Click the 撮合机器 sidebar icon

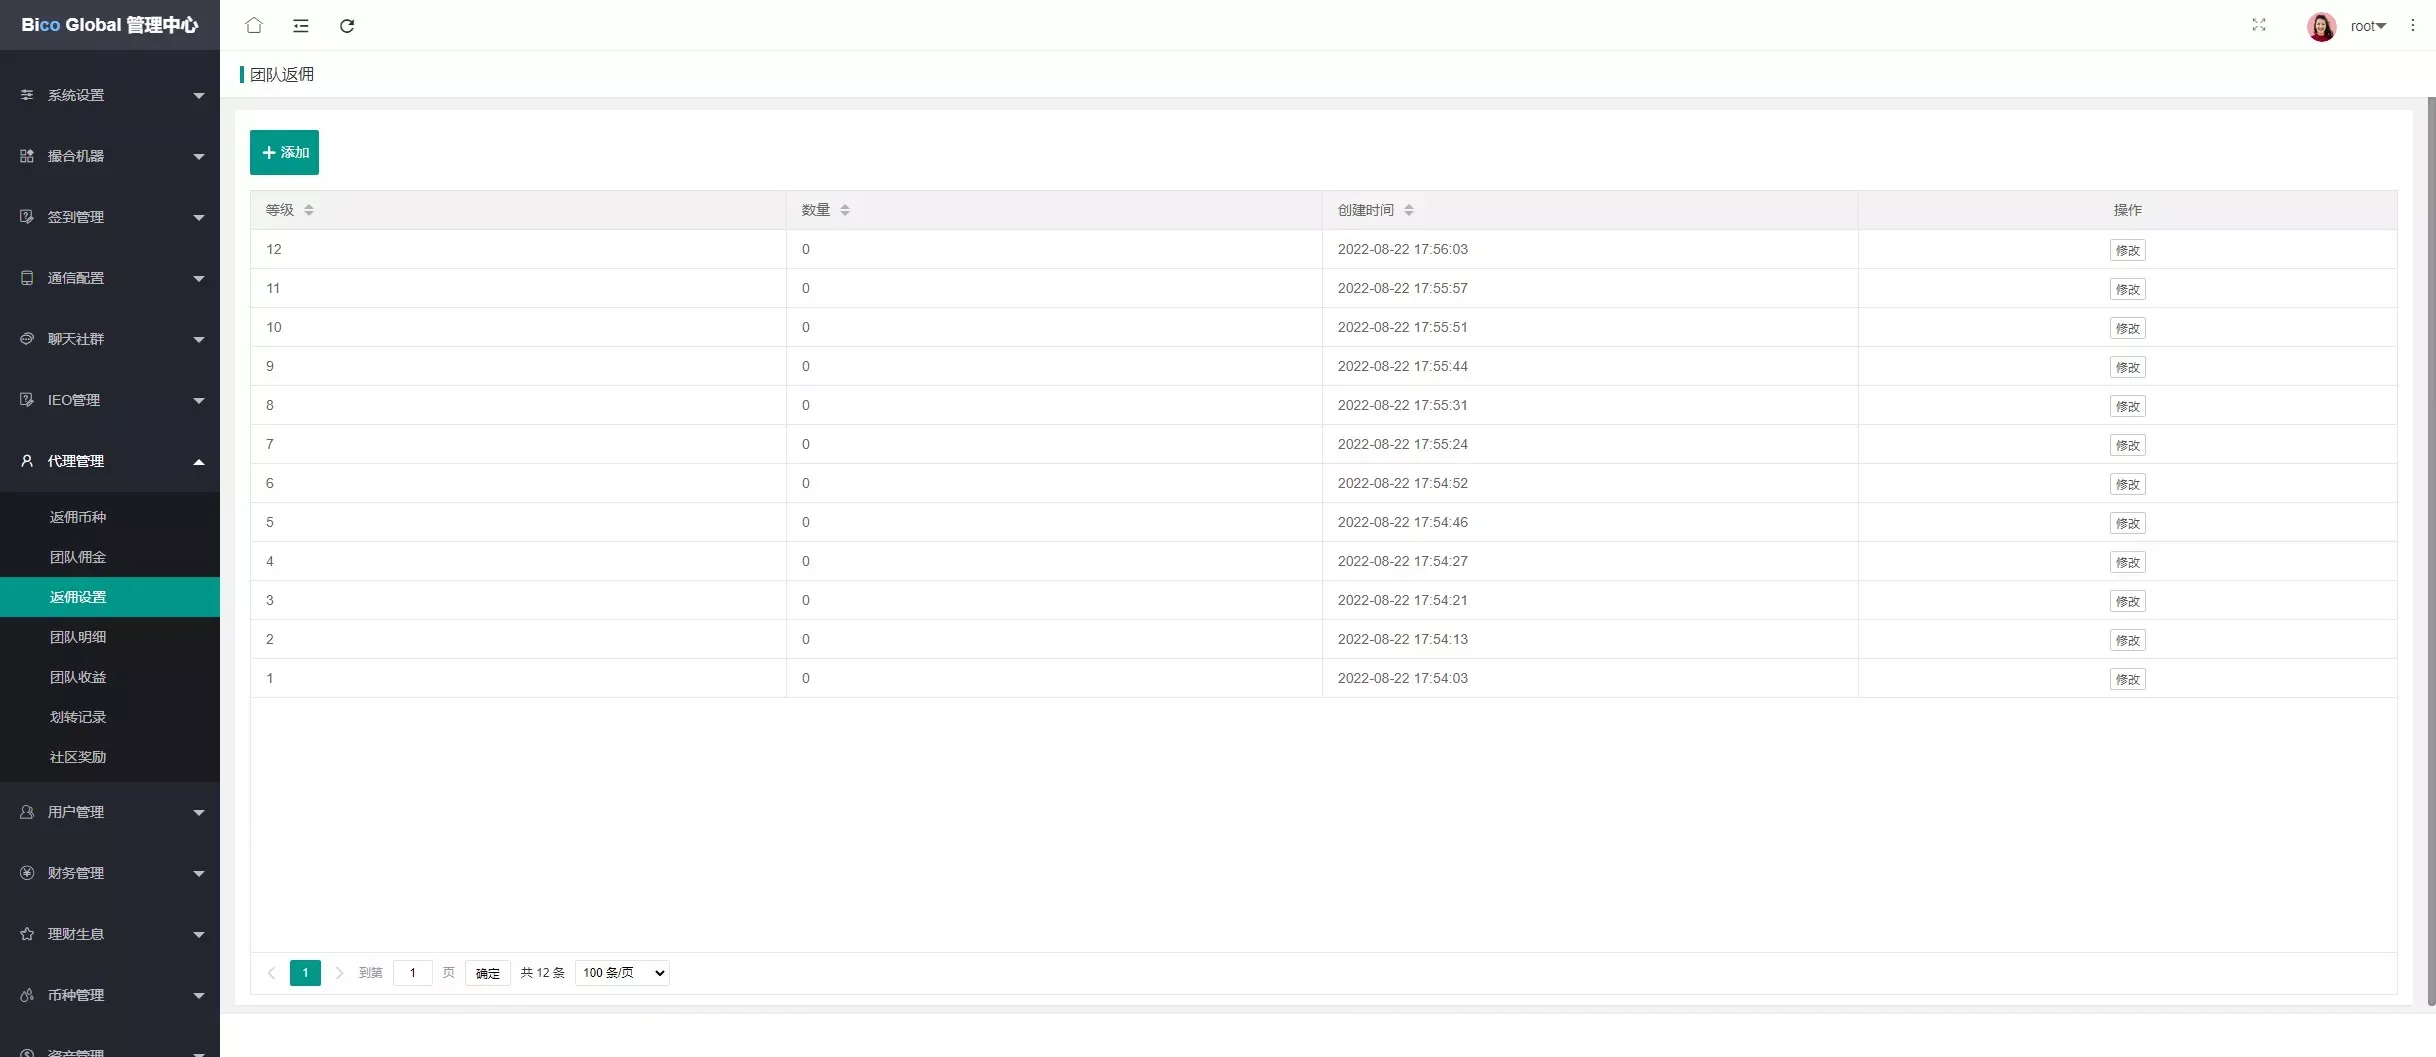(x=27, y=156)
